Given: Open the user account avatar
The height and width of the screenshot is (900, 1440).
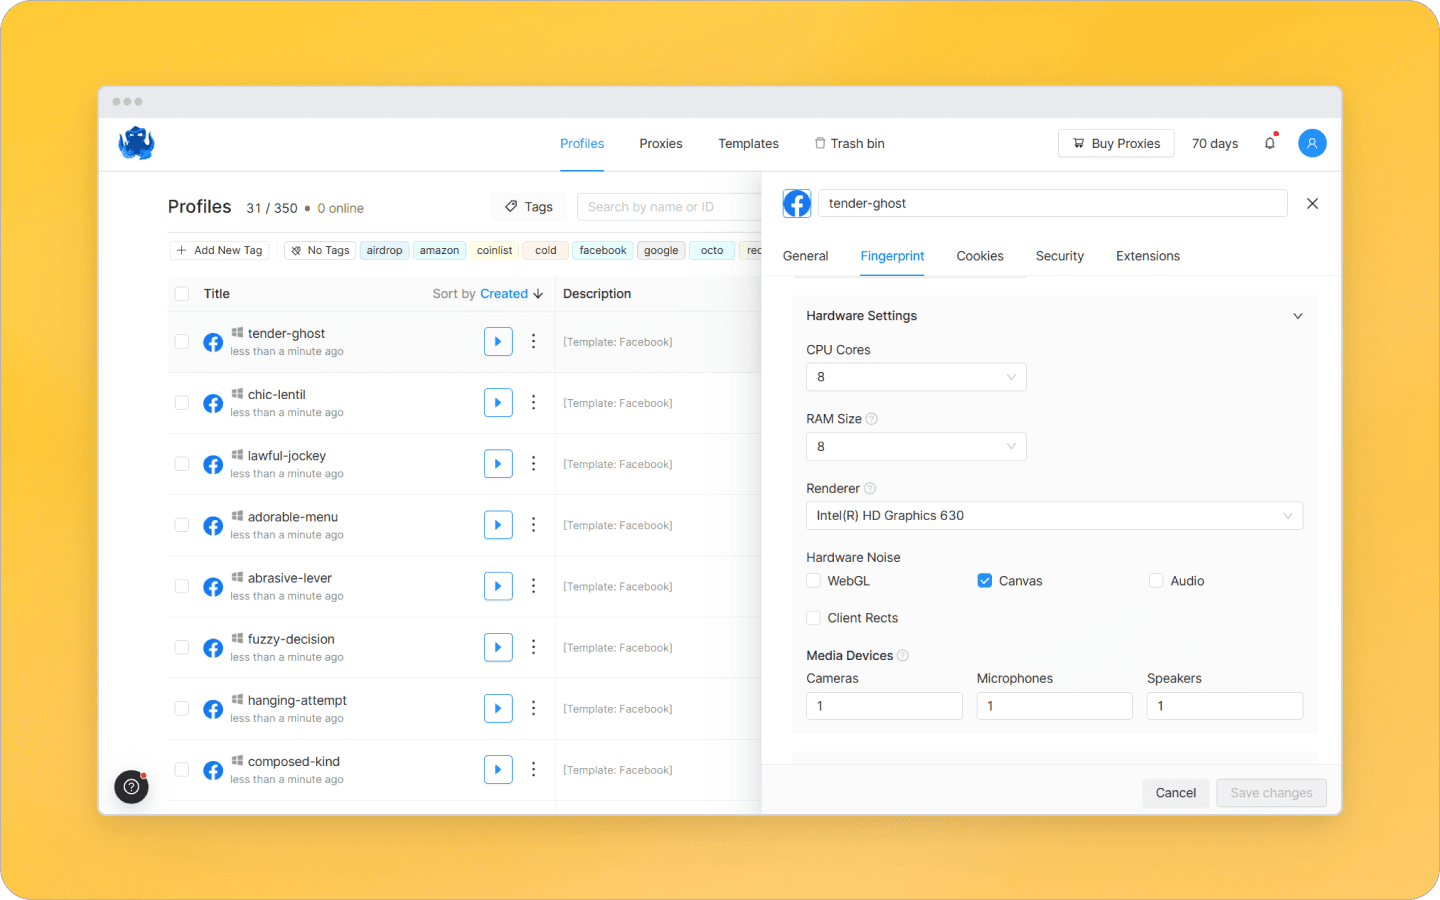Looking at the screenshot, I should coord(1312,143).
